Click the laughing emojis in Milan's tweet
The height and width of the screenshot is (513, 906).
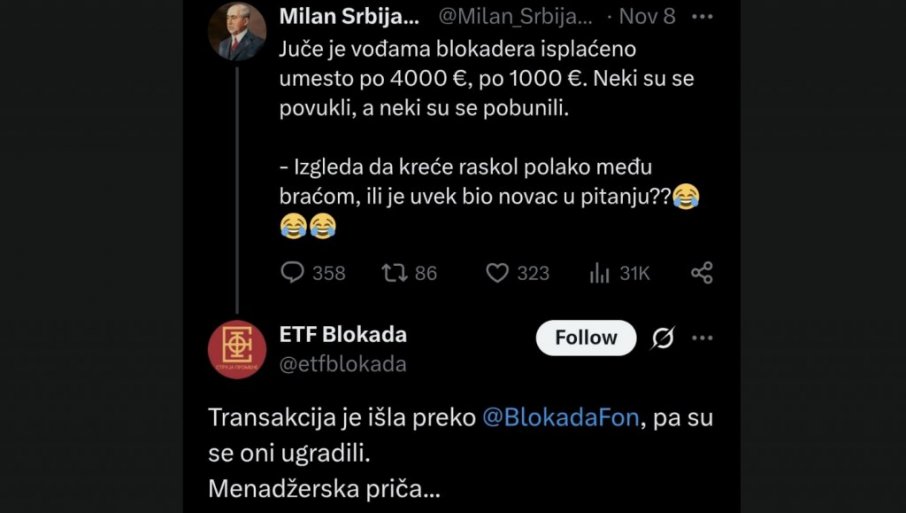point(308,228)
